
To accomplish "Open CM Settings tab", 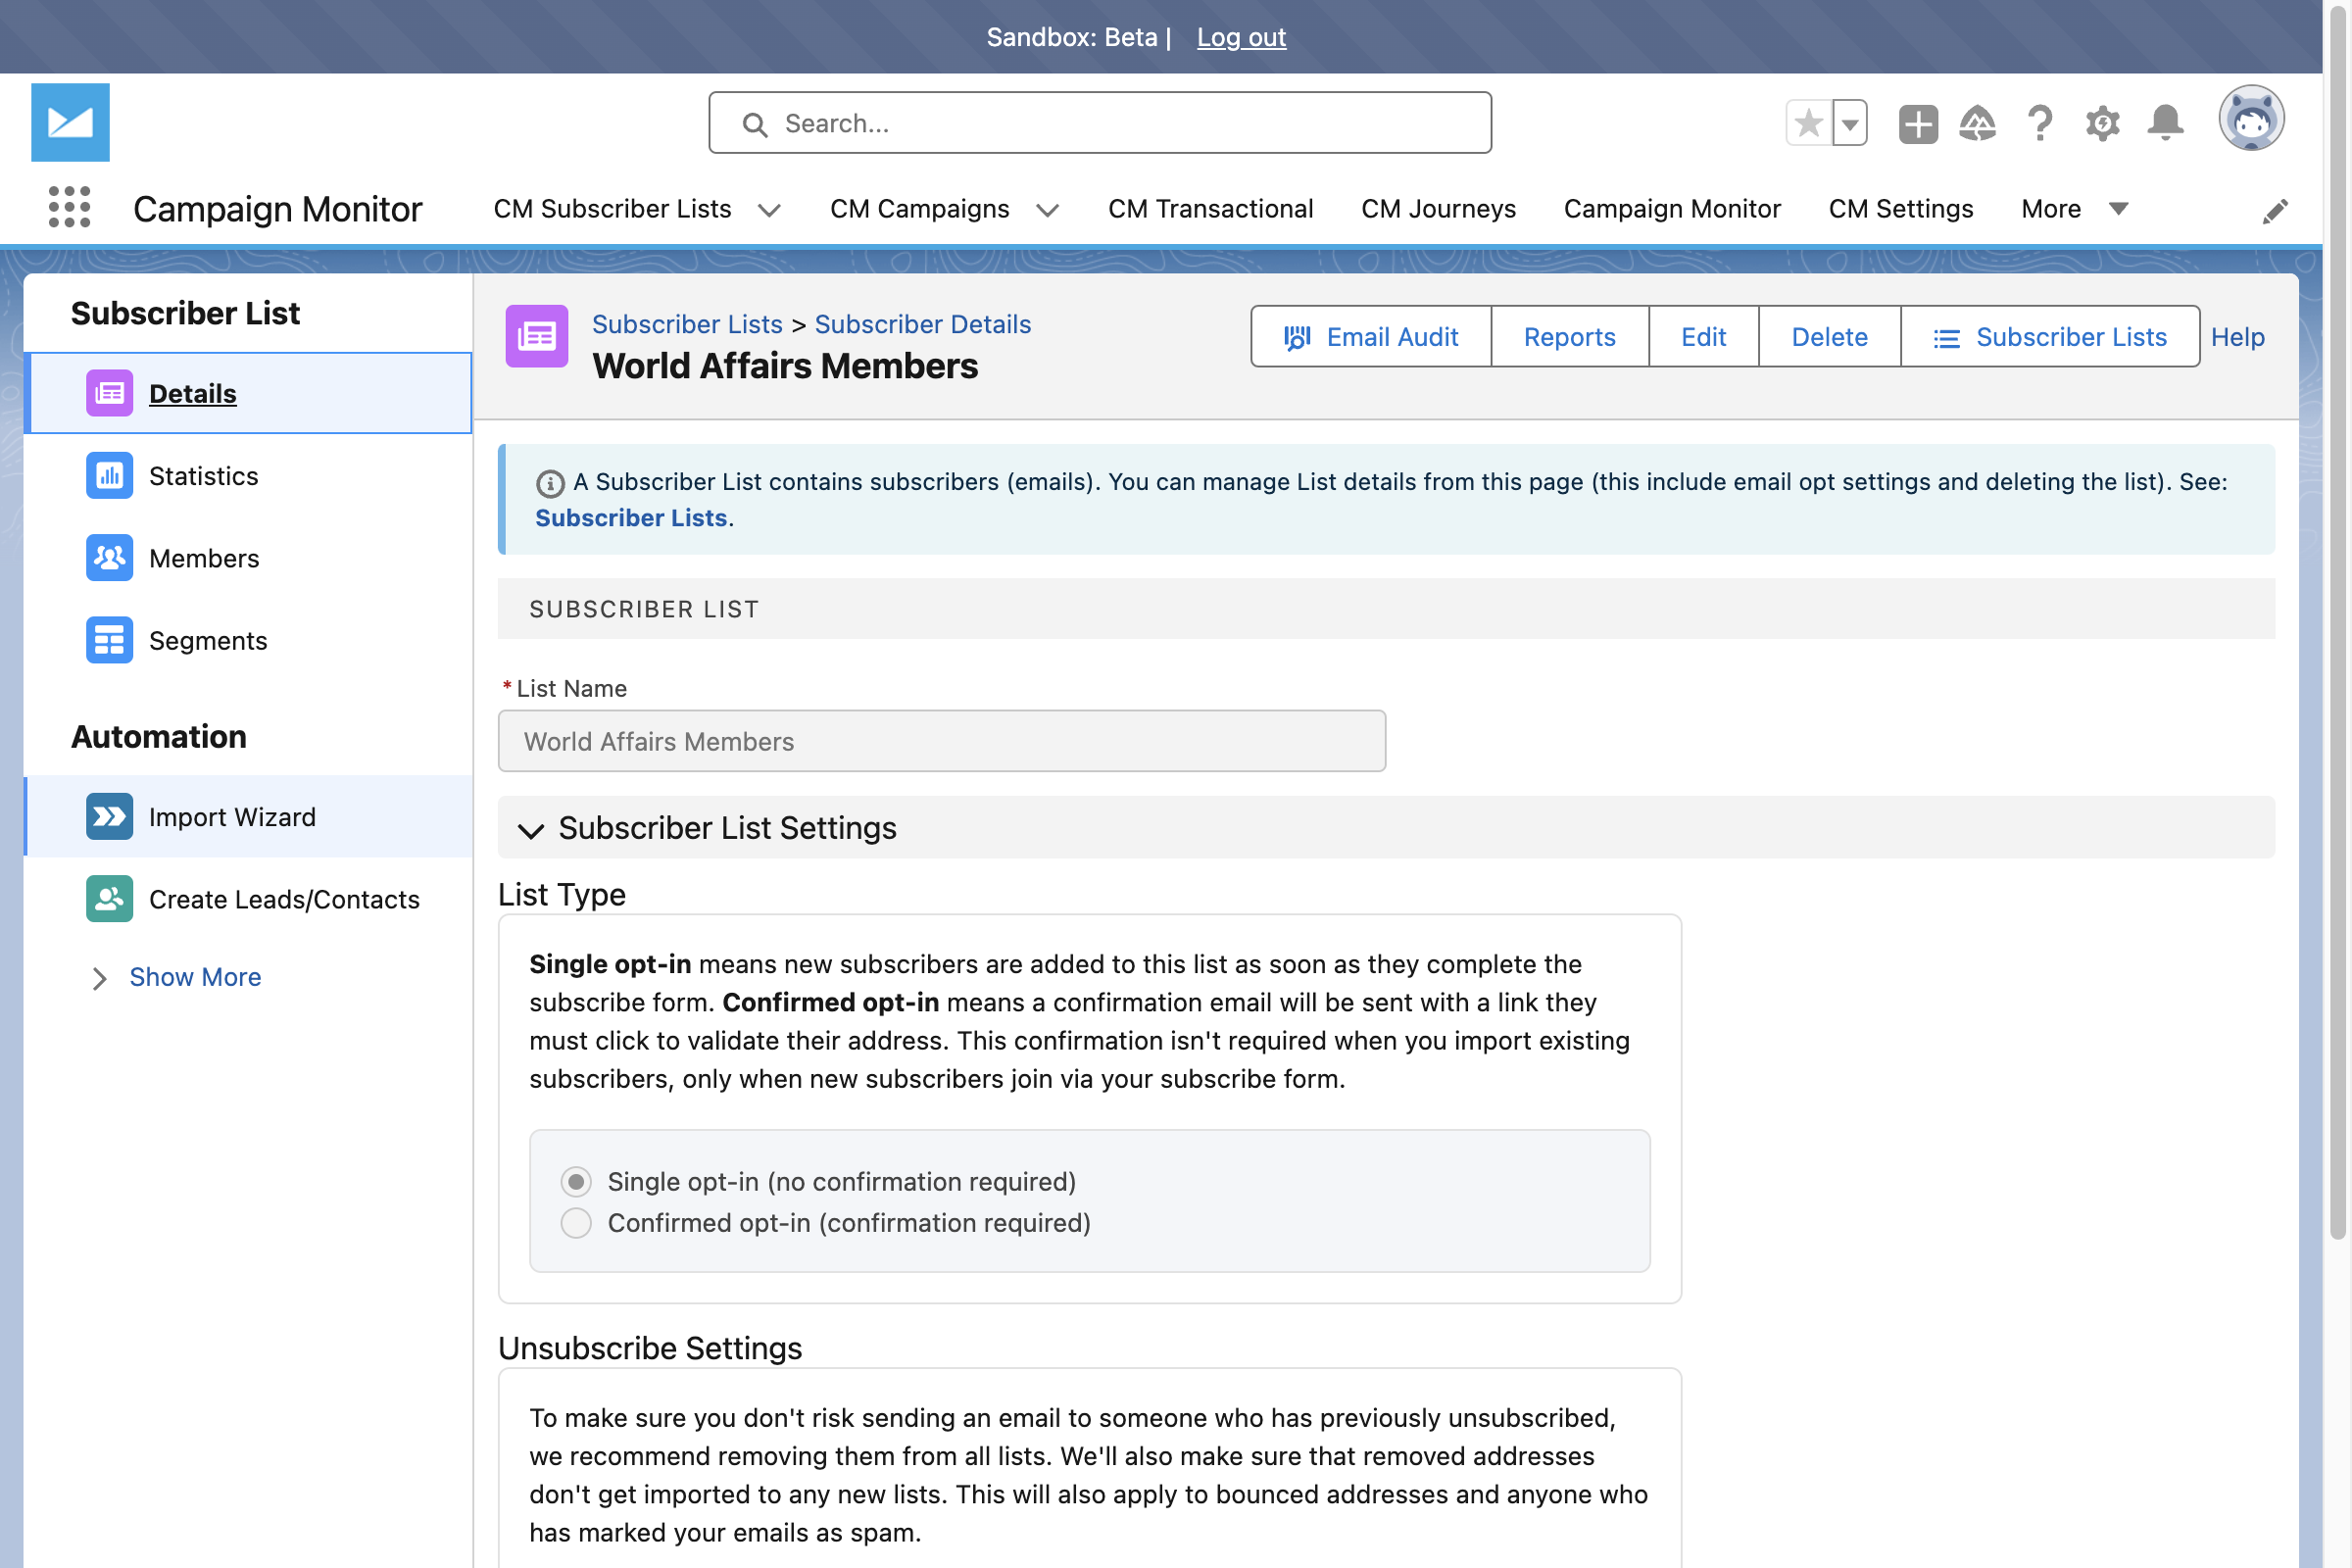I will 1900,208.
